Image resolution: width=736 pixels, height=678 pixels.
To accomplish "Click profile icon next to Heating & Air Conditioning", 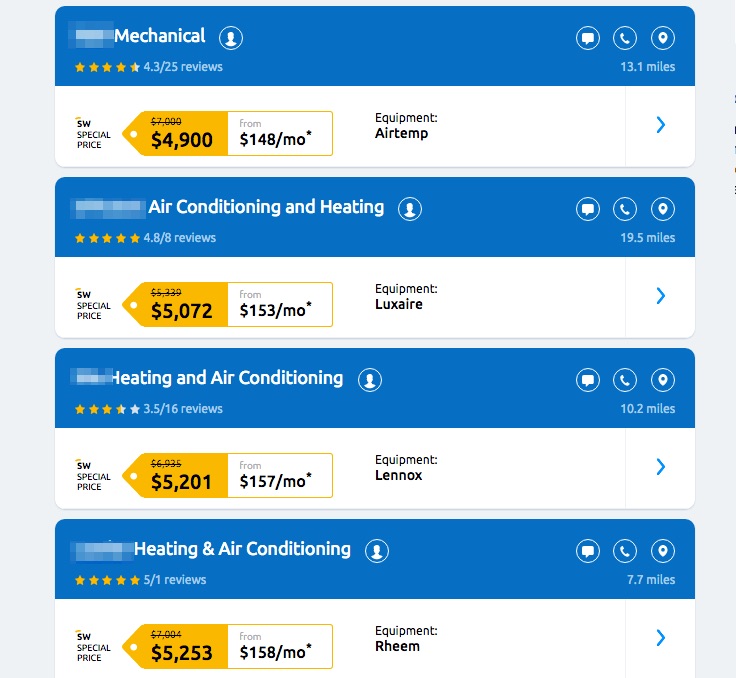I will 376,551.
